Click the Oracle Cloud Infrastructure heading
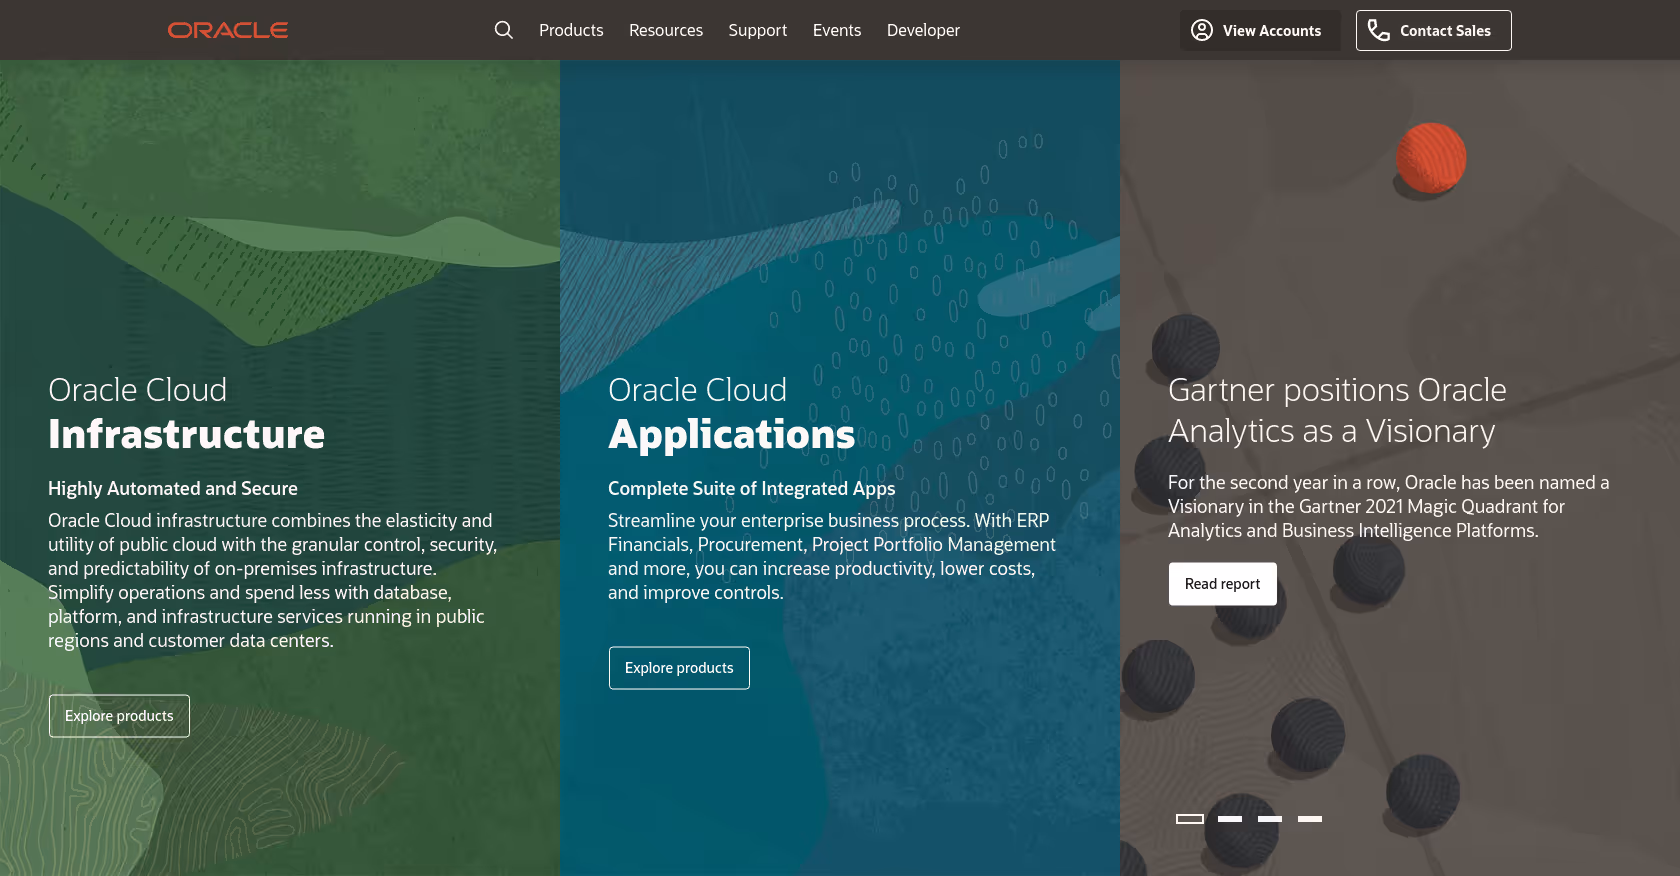The image size is (1680, 876). click(187, 413)
